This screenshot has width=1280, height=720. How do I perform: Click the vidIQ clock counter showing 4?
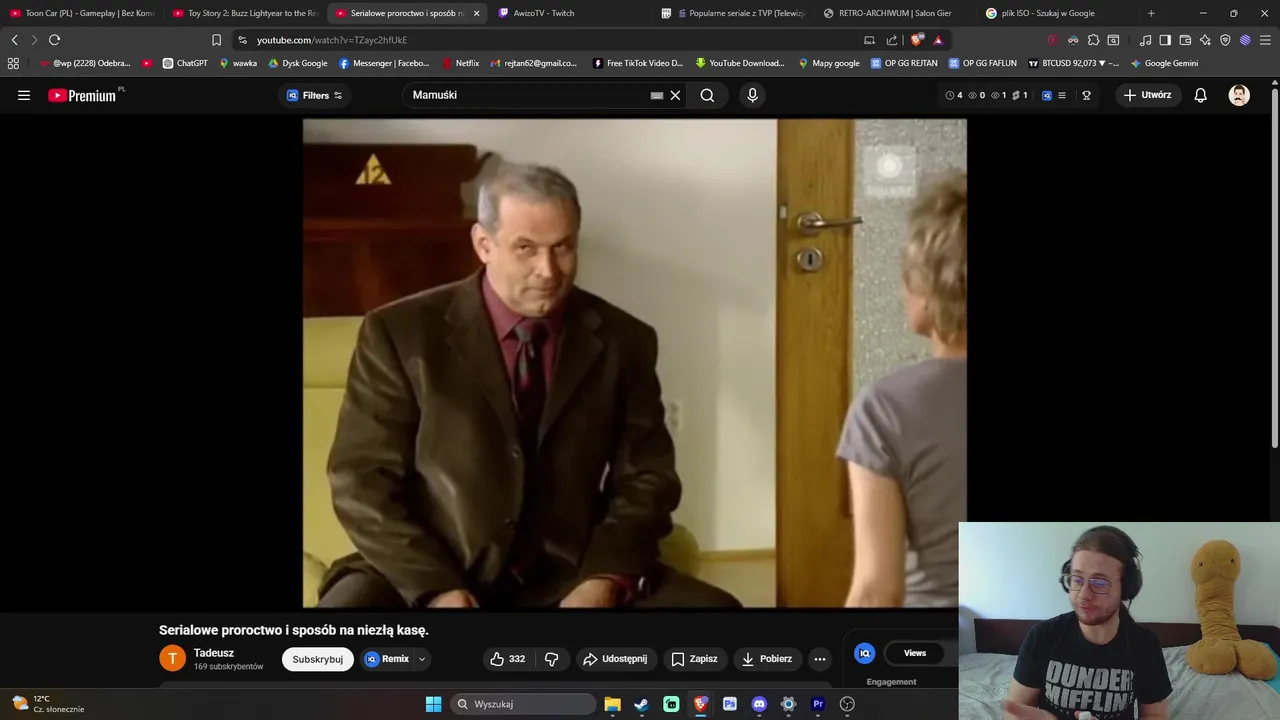click(x=954, y=95)
